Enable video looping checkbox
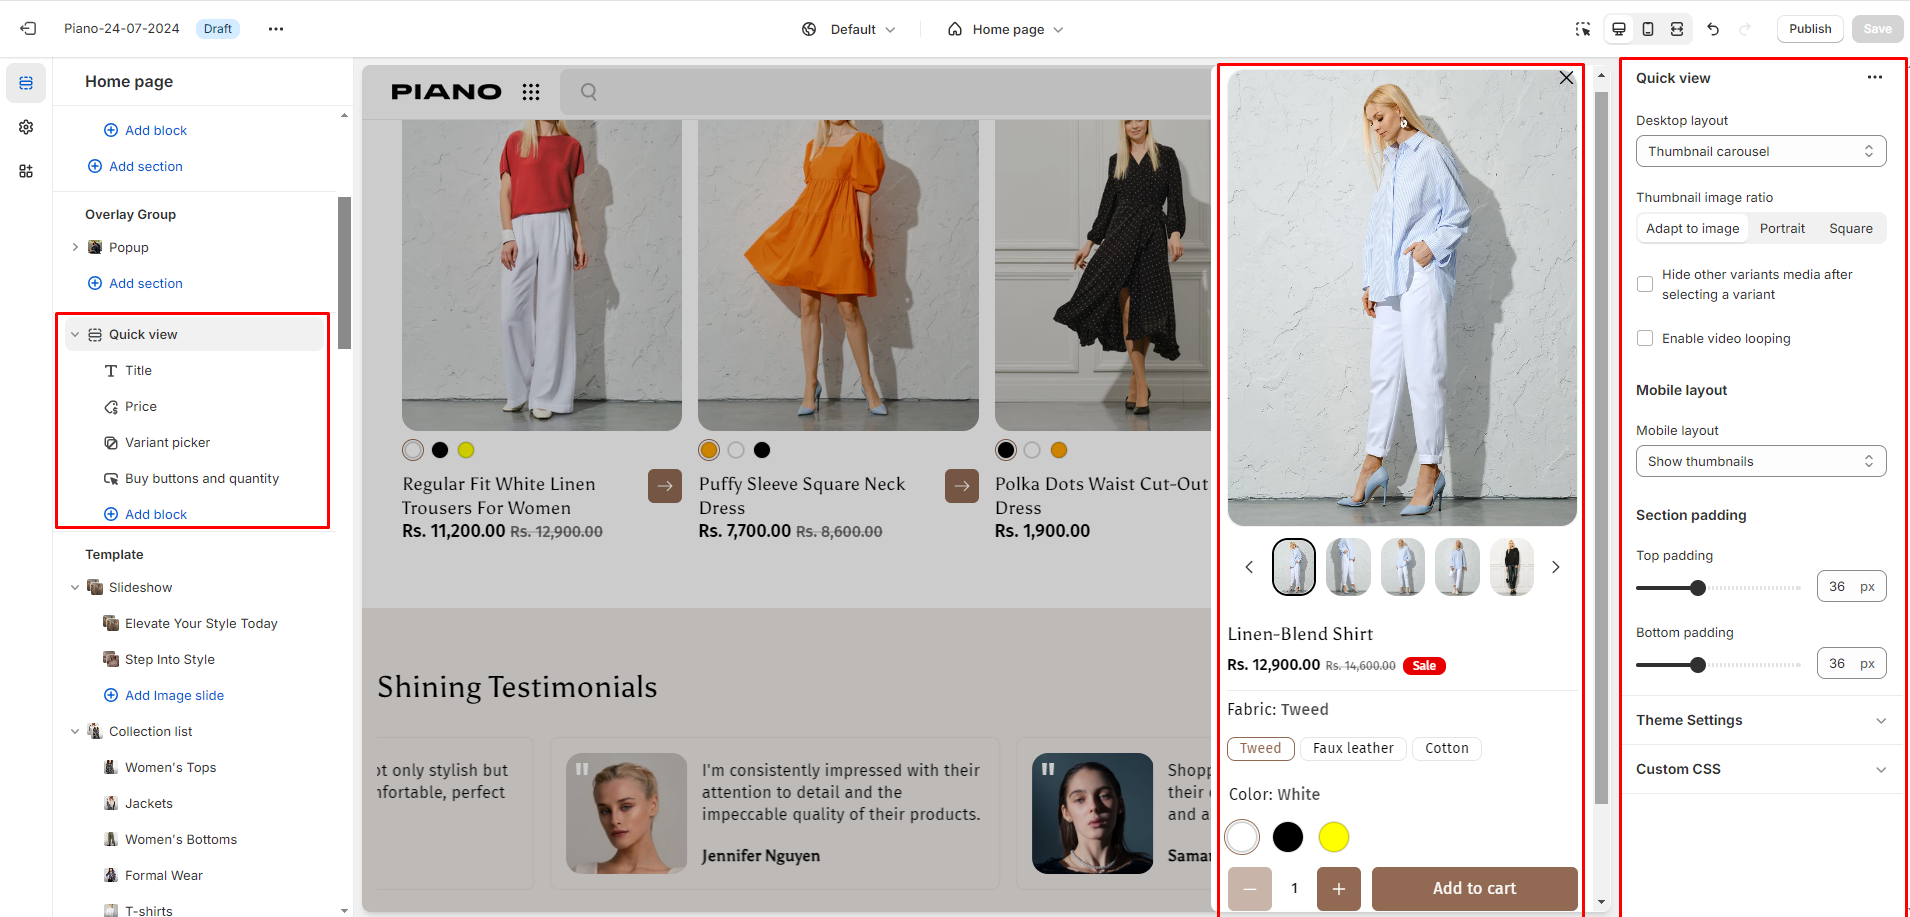The image size is (1910, 917). tap(1645, 338)
